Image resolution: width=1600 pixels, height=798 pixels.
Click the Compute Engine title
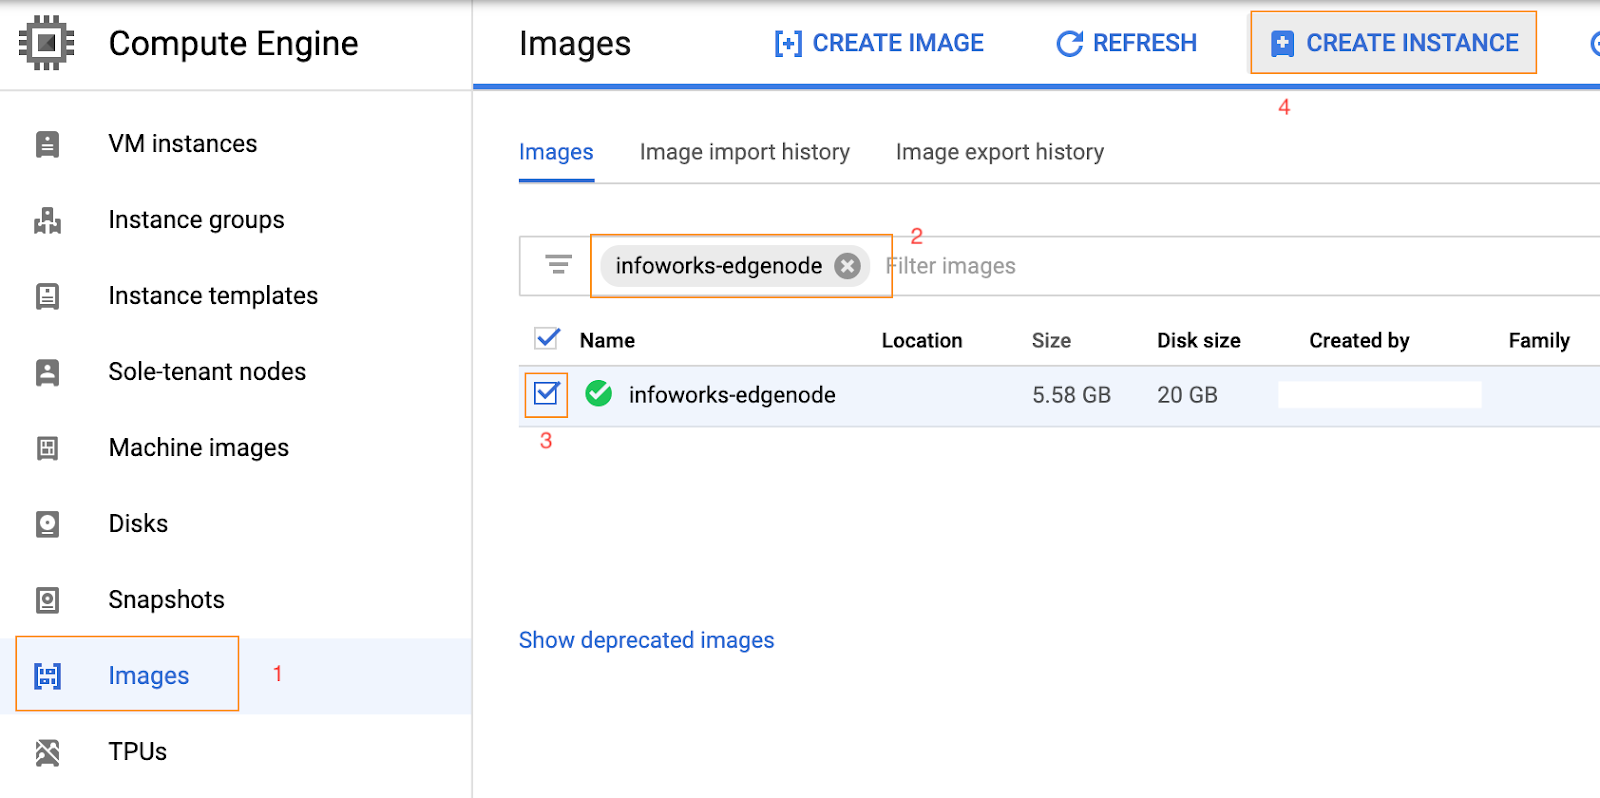click(233, 44)
